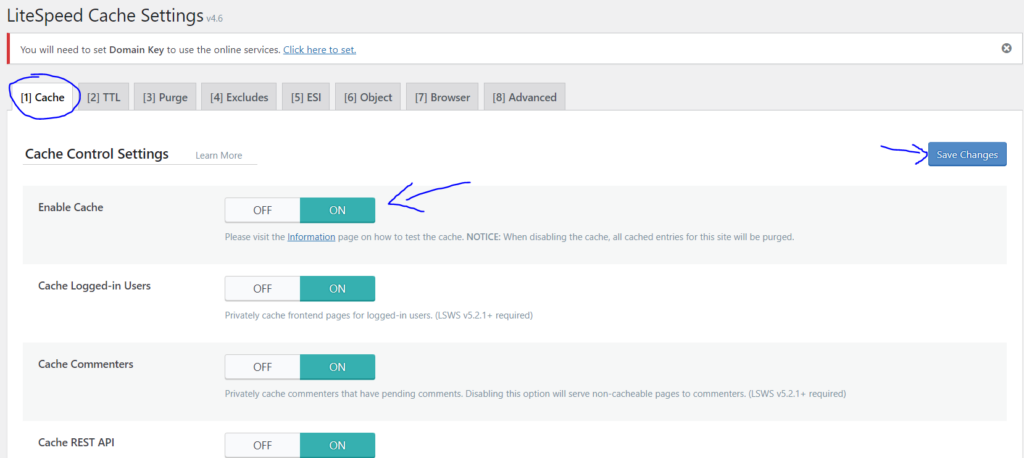Set Cache Commenters to ON

coord(338,367)
